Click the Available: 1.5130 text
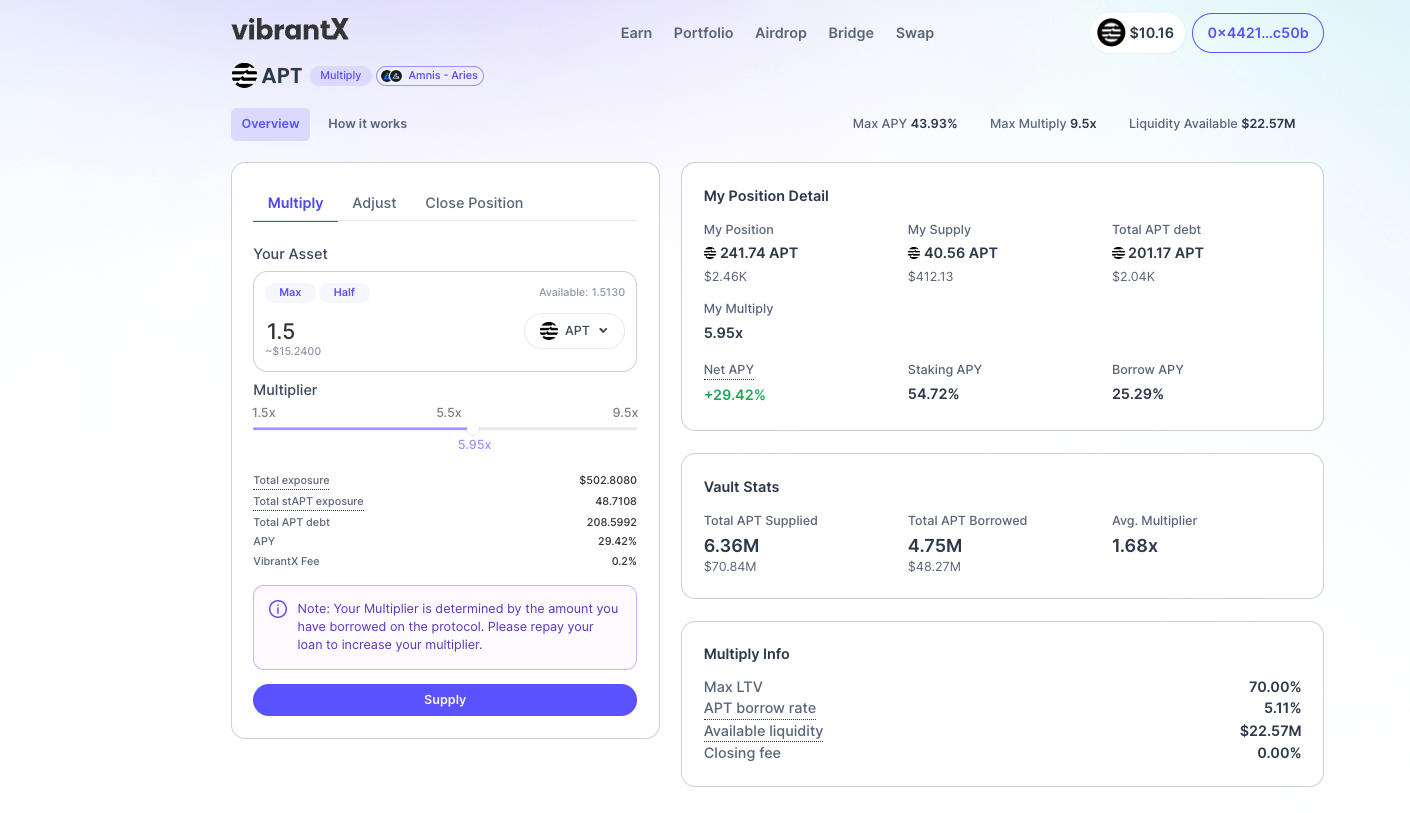1410x813 pixels. pyautogui.click(x=582, y=292)
